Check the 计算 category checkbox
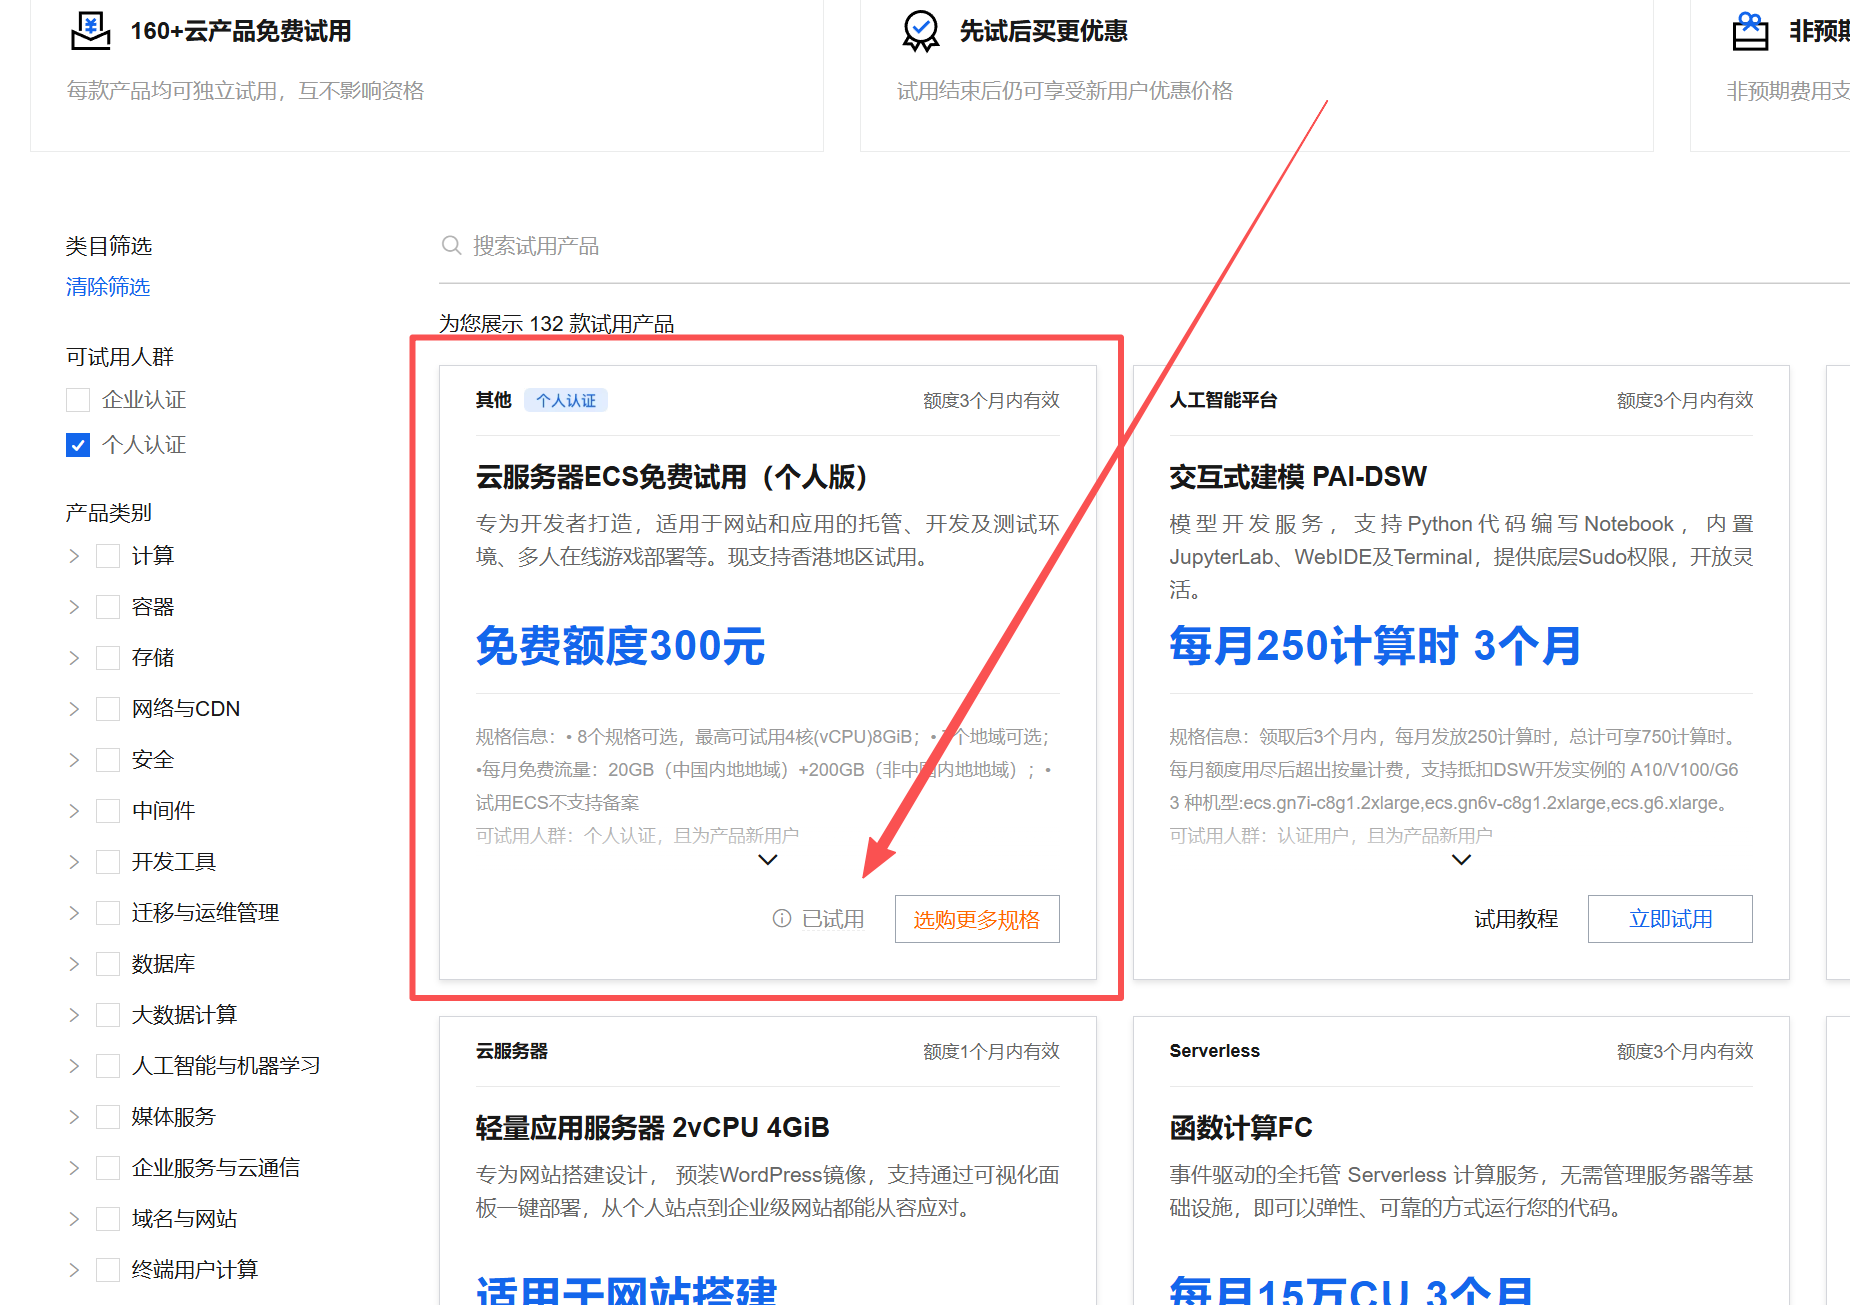 [x=108, y=556]
